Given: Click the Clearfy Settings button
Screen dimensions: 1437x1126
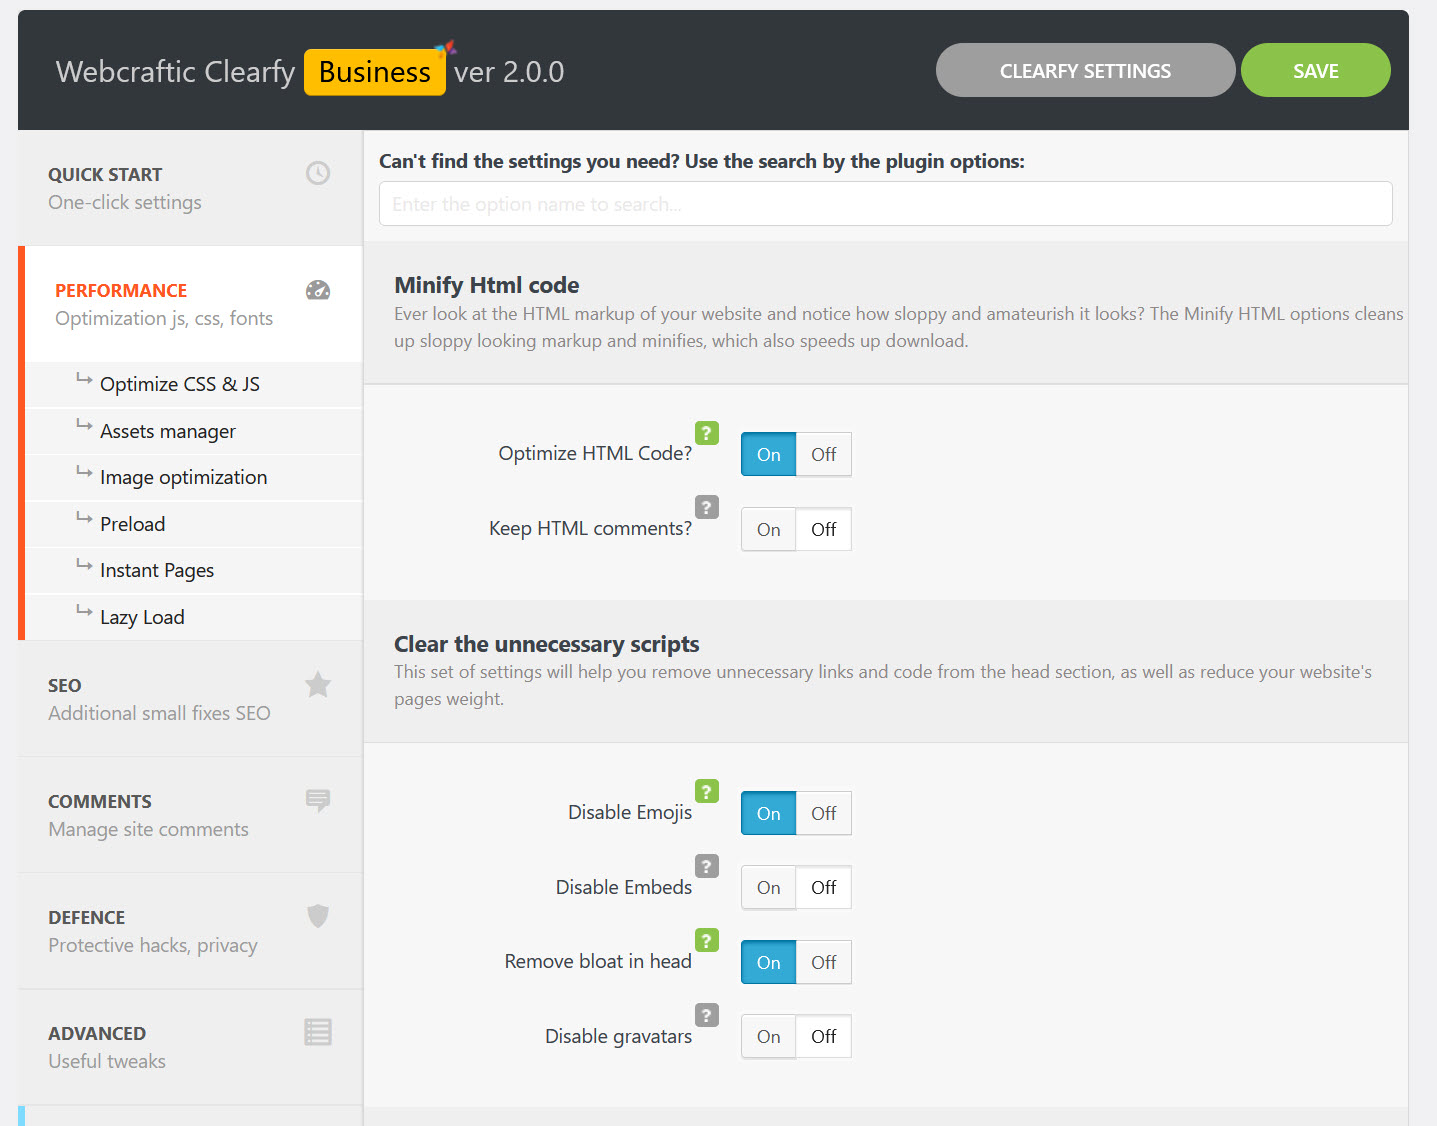Looking at the screenshot, I should 1085,70.
